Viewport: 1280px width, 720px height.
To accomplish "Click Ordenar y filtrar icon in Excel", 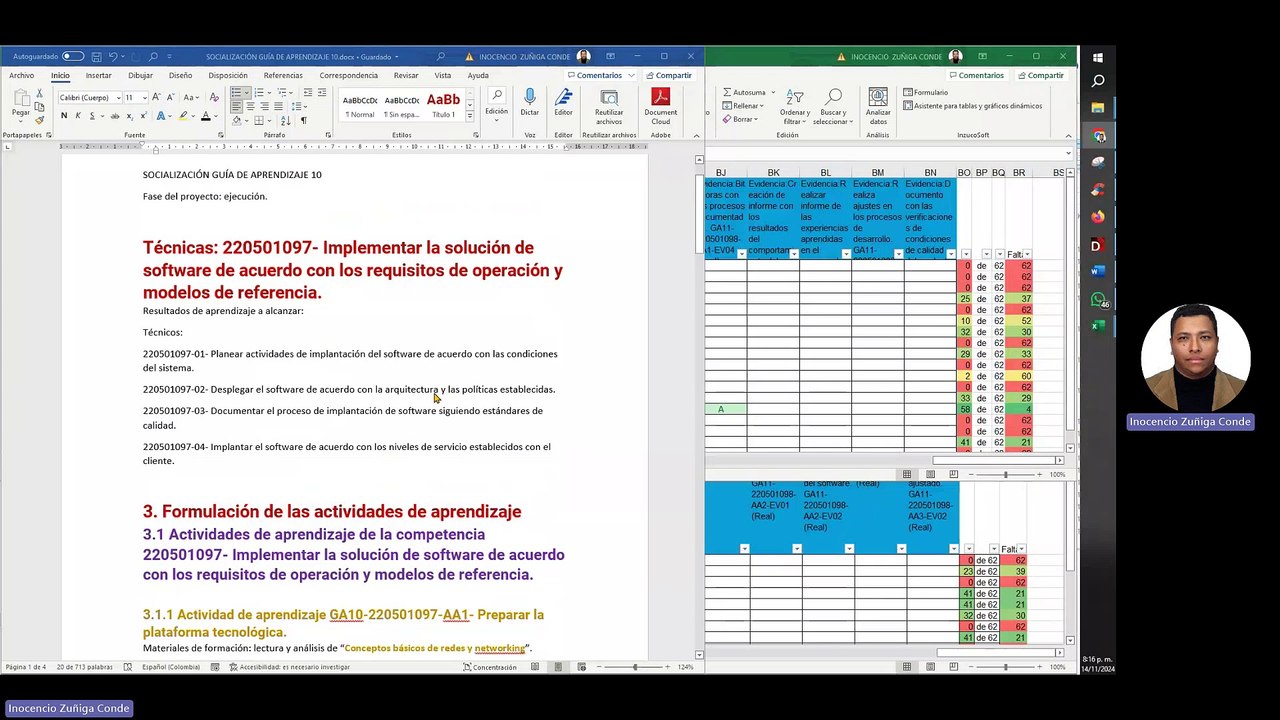I will coord(795,105).
